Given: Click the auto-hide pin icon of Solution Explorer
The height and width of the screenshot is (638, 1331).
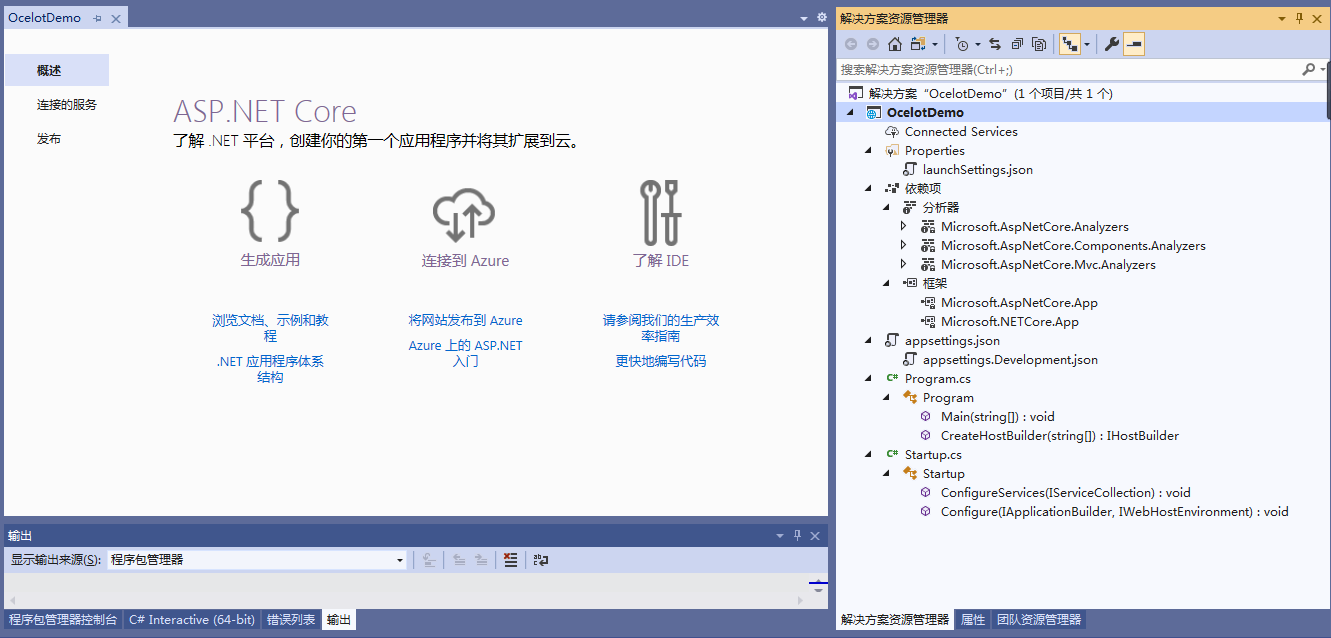Looking at the screenshot, I should [x=1300, y=18].
